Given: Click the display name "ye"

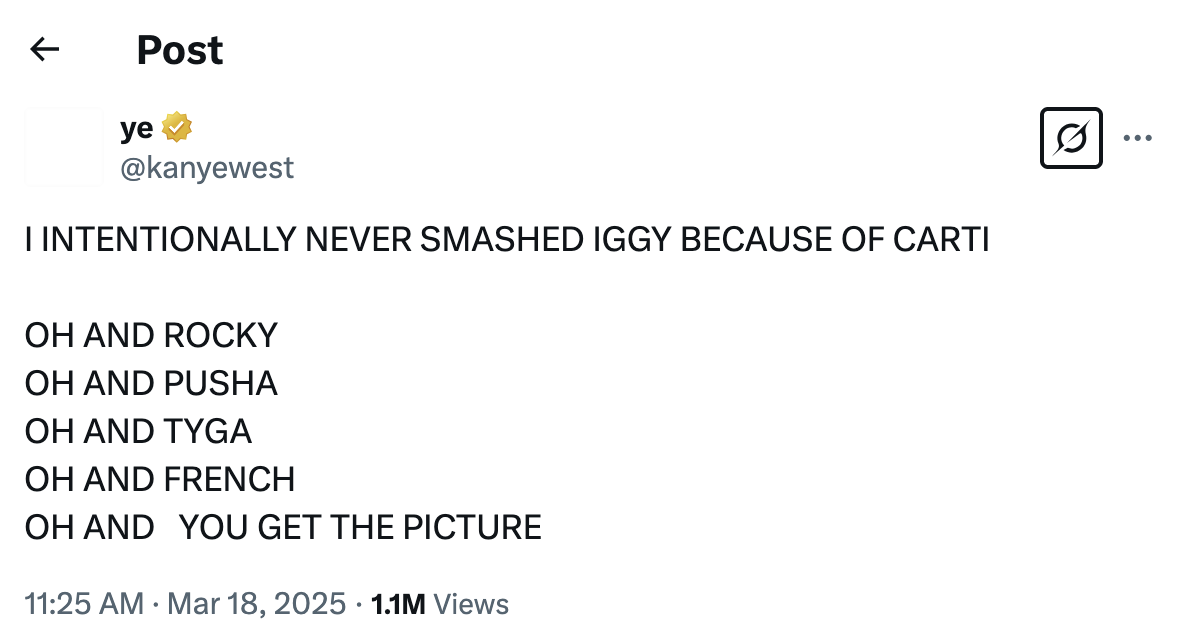Looking at the screenshot, I should [136, 128].
